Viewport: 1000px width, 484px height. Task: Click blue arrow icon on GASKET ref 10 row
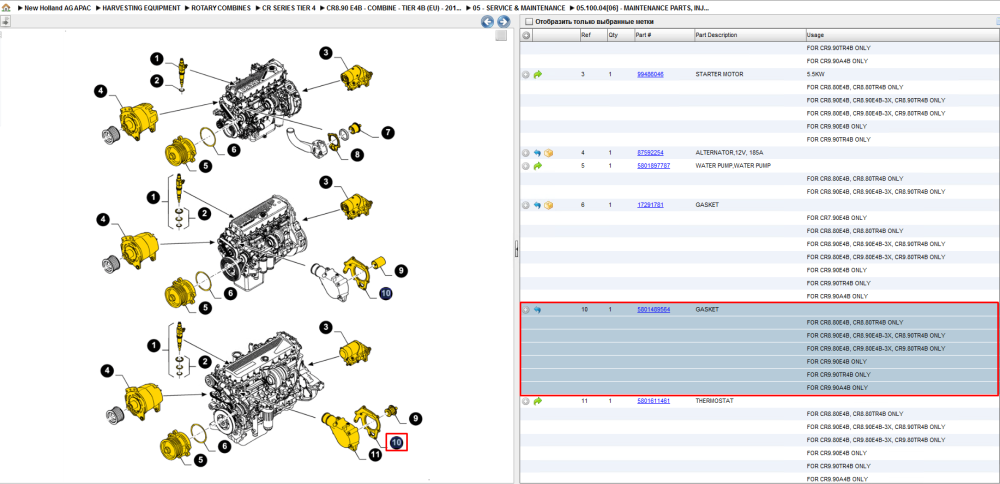click(537, 309)
